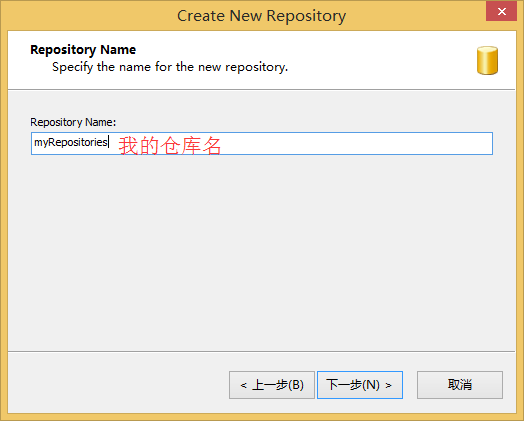The width and height of the screenshot is (524, 421).
Task: Click the red X icon in the title bar
Action: pyautogui.click(x=502, y=12)
